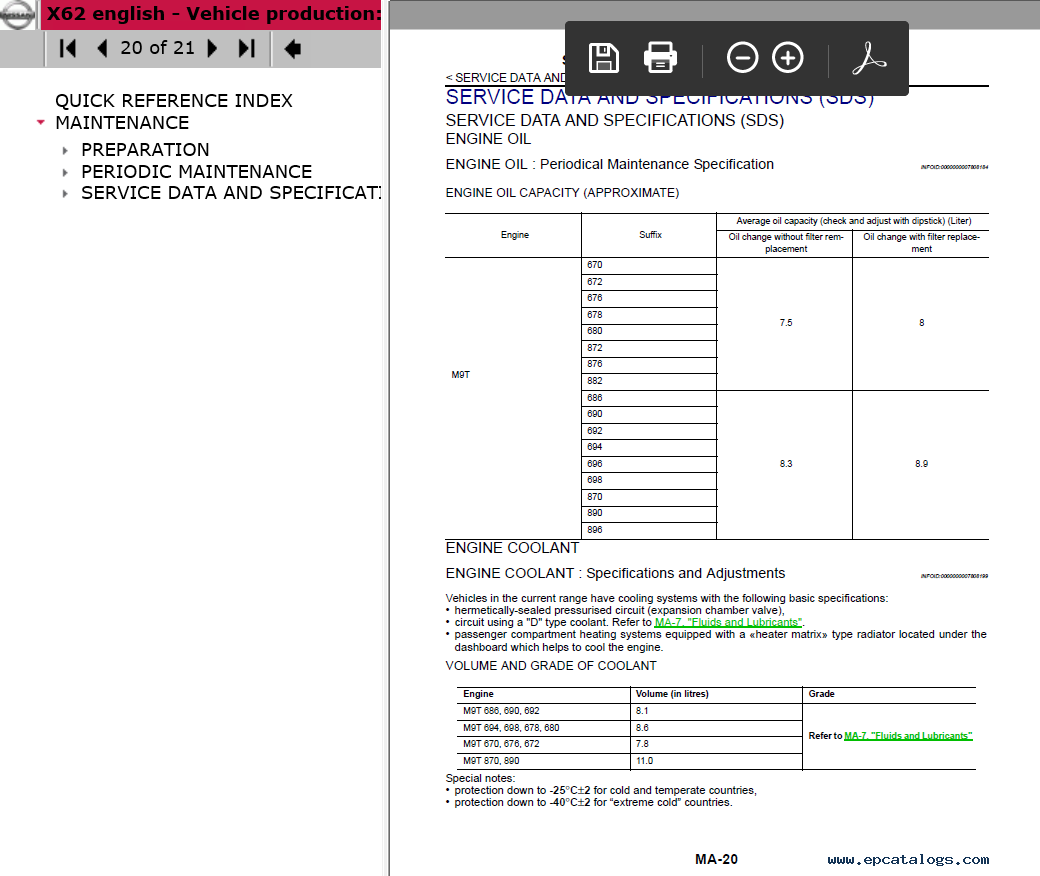Screen dimensions: 1040x876
Task: Click the 8.1 coolant volume value
Action: click(x=642, y=711)
